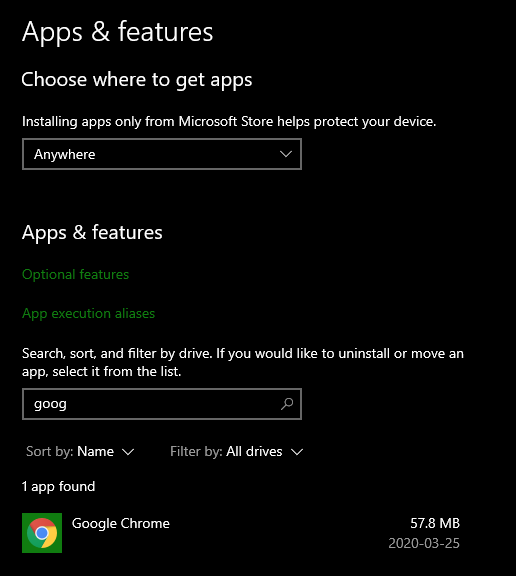Screen dimensions: 516x576
Task: Click the Search, sort, and filter instruction text
Action: [243, 362]
